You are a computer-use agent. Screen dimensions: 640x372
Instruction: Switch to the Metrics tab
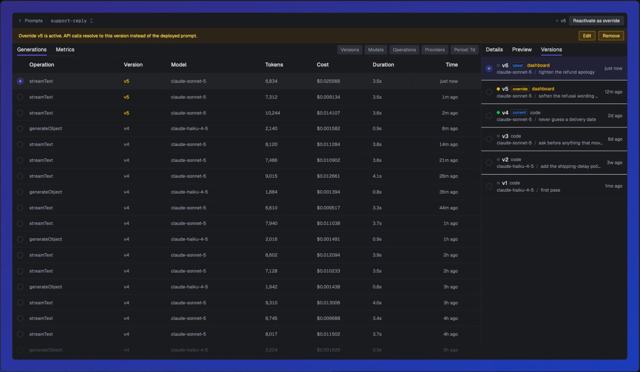[x=65, y=49]
